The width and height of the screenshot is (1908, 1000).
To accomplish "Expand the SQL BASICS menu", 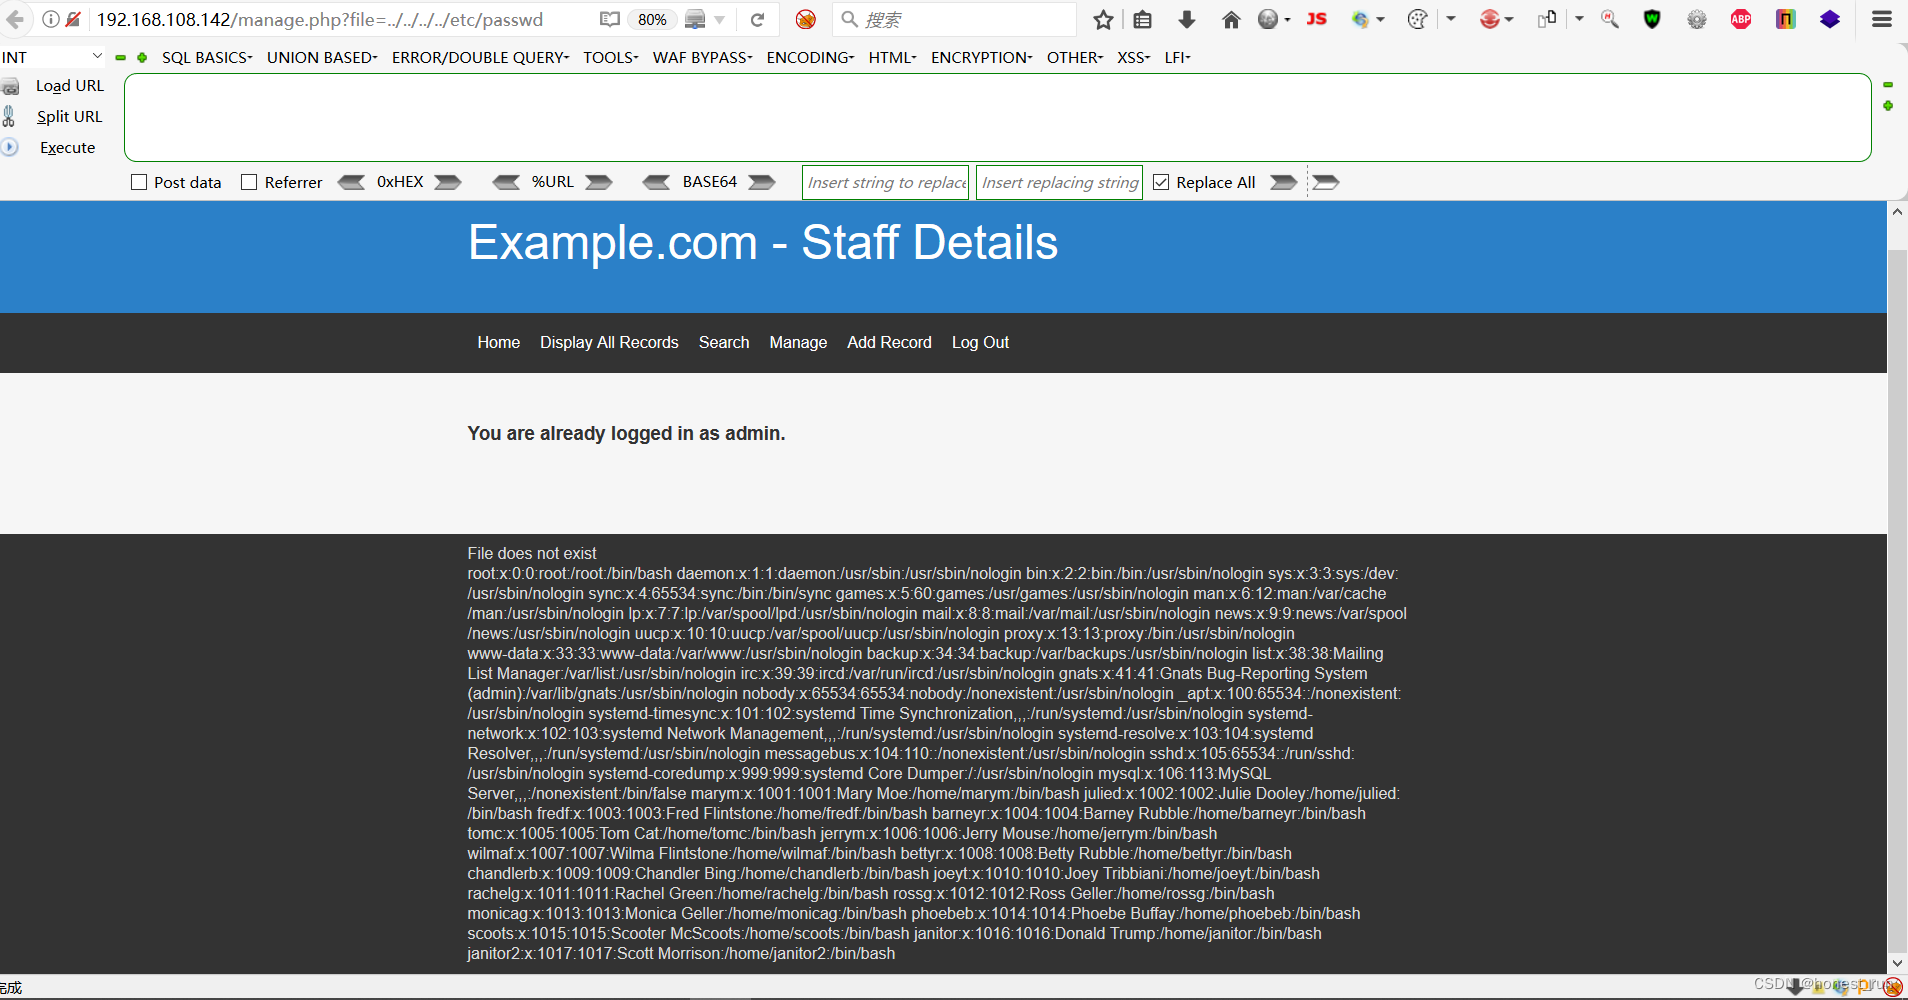I will point(207,57).
